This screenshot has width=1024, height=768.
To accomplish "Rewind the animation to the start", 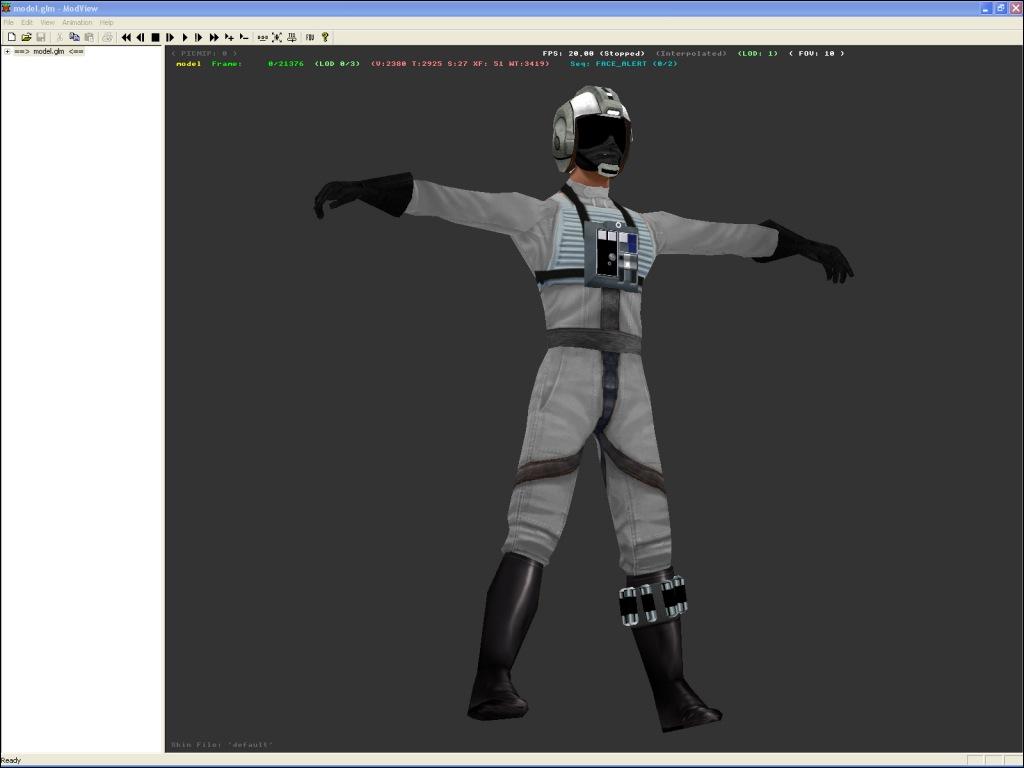I will (x=126, y=37).
